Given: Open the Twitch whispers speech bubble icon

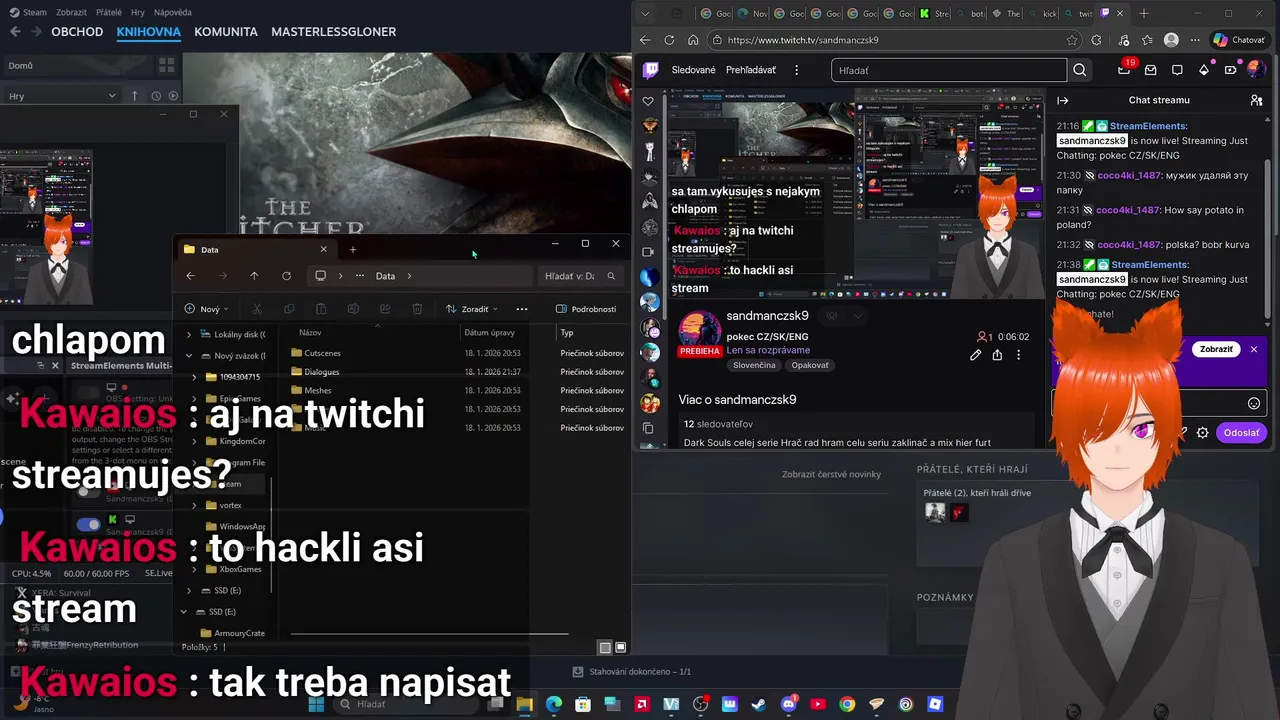Looking at the screenshot, I should [x=1177, y=70].
